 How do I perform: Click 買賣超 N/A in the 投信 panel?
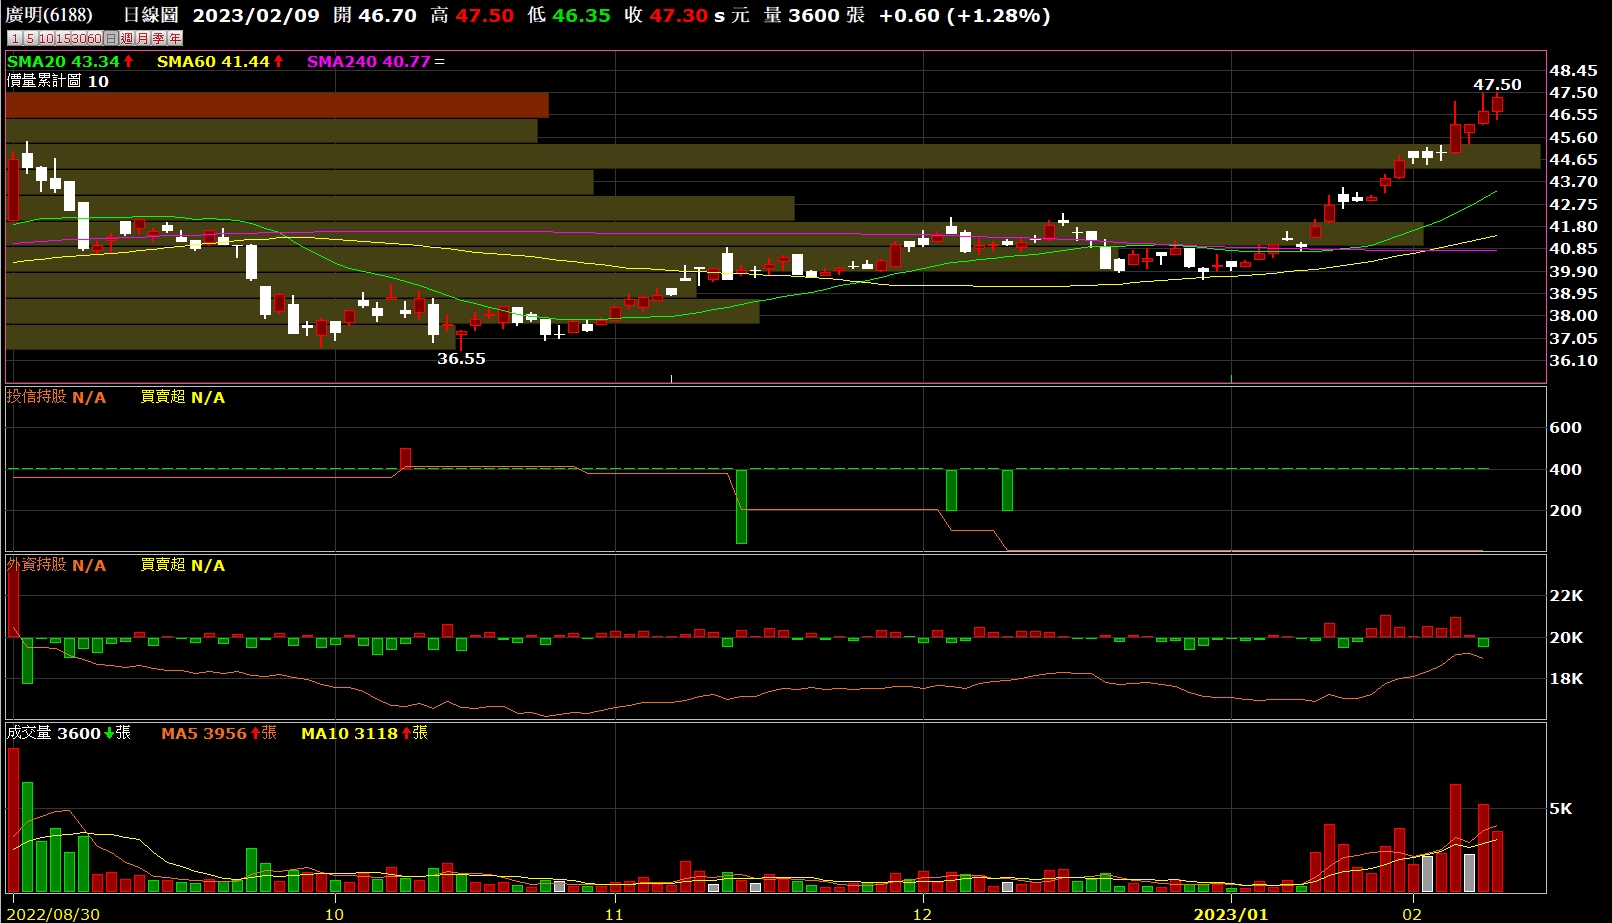click(182, 397)
